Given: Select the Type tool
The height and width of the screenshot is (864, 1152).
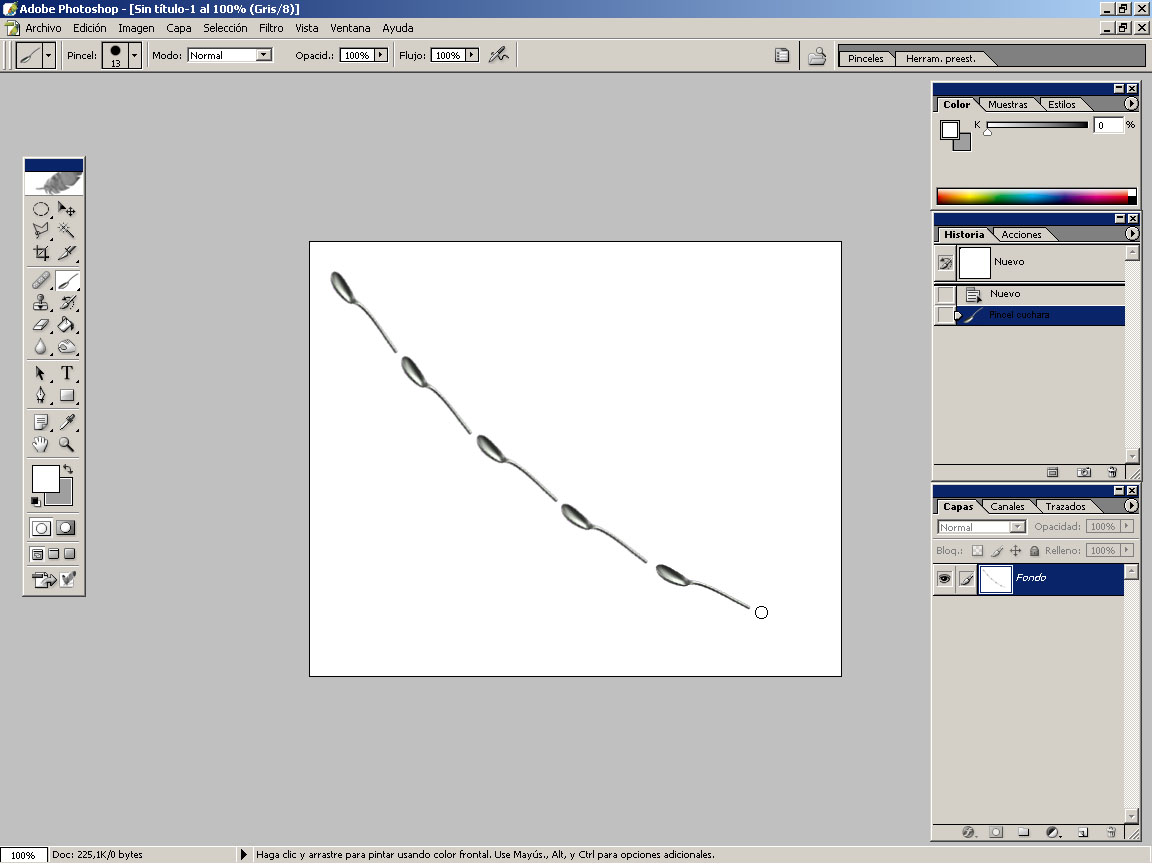Looking at the screenshot, I should (x=67, y=373).
